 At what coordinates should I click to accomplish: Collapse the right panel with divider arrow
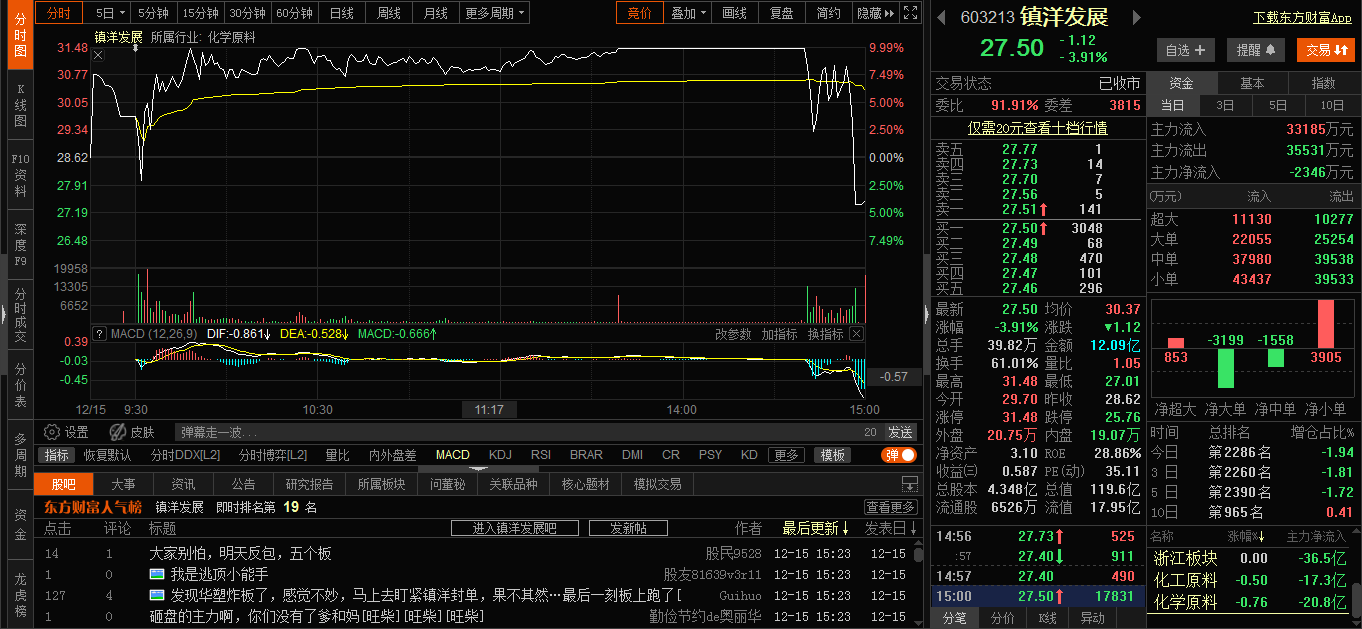coord(926,315)
